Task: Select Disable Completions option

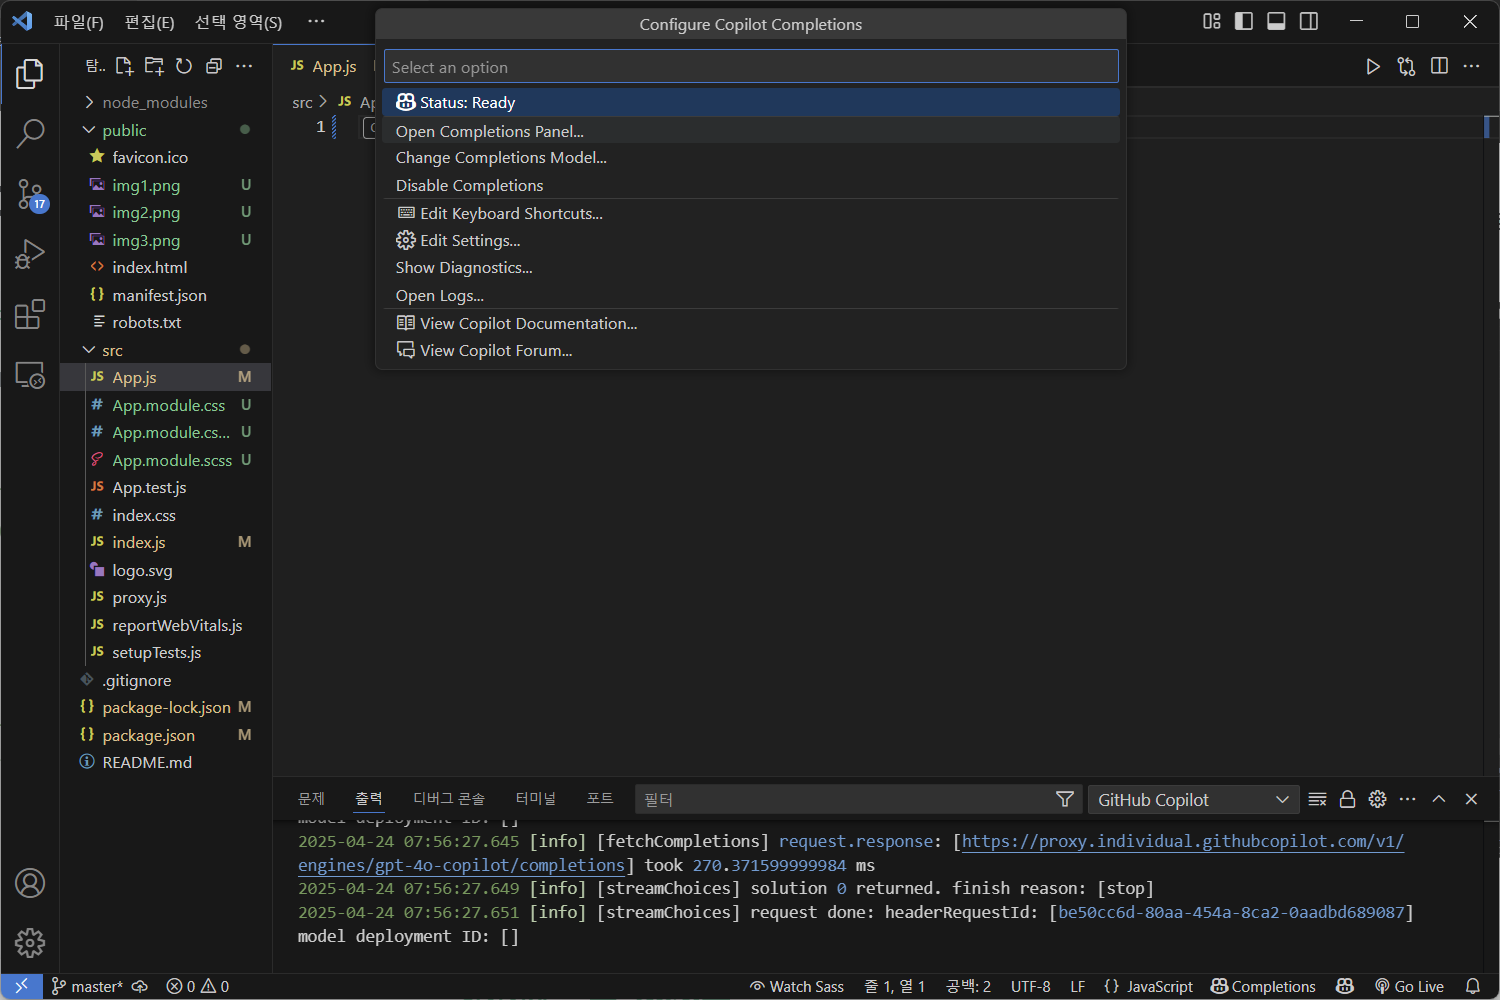Action: point(751,185)
